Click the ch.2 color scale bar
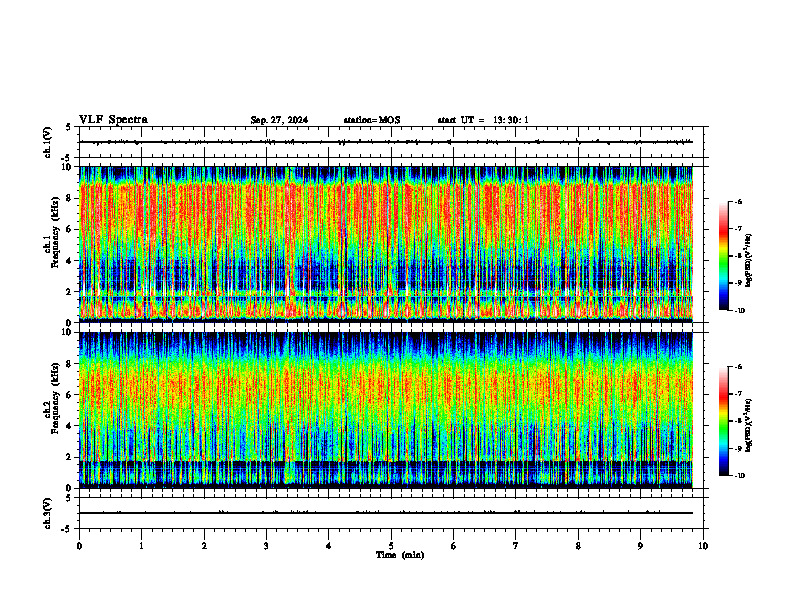The image size is (792, 612). click(x=723, y=421)
